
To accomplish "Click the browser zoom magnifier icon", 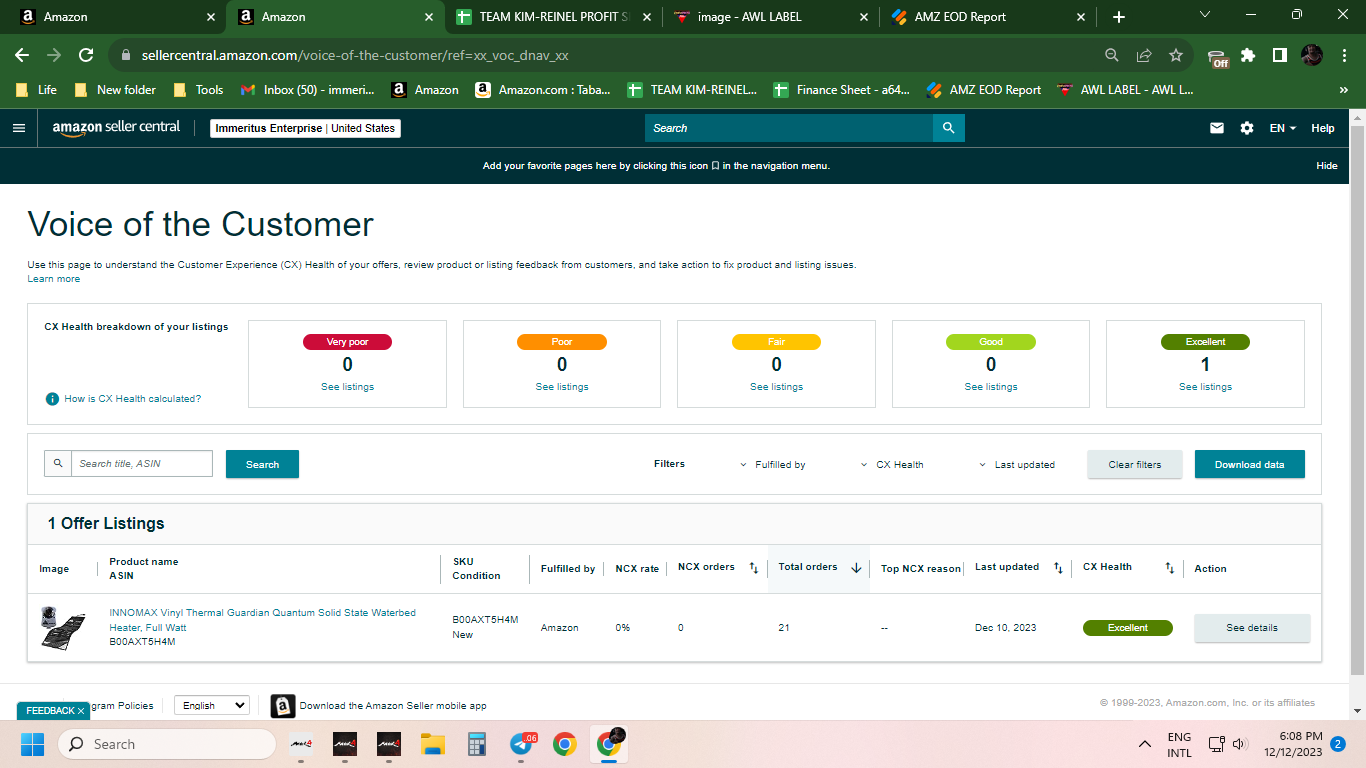I will click(x=1112, y=55).
